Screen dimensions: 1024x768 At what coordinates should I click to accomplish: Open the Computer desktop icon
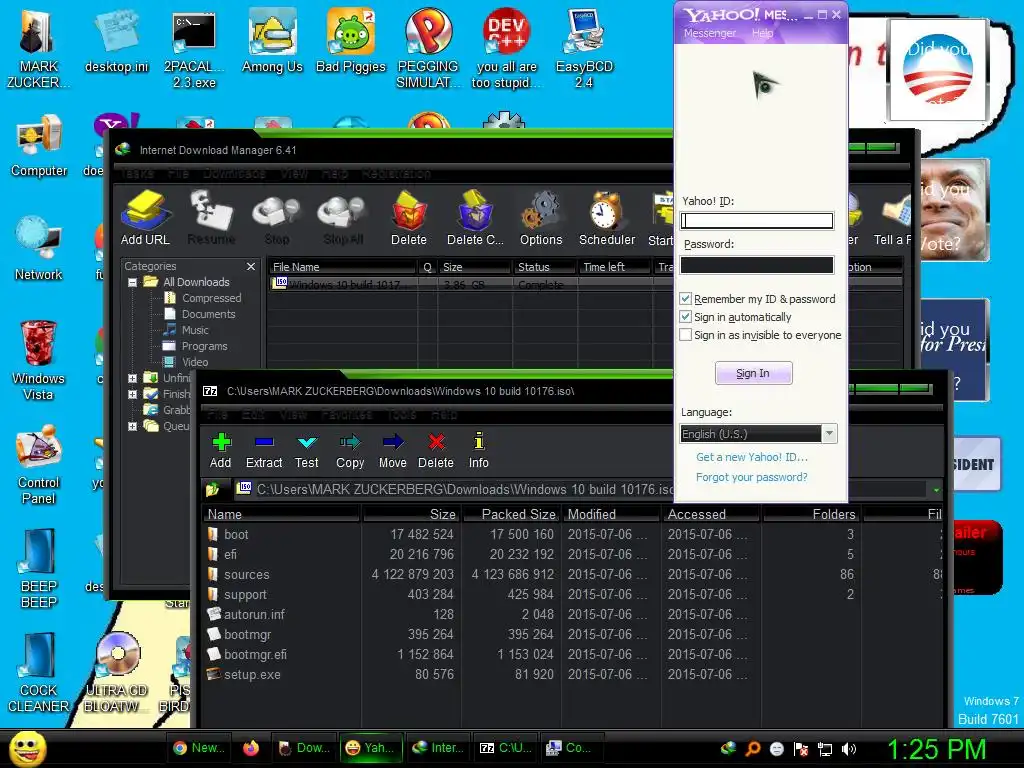(x=40, y=136)
